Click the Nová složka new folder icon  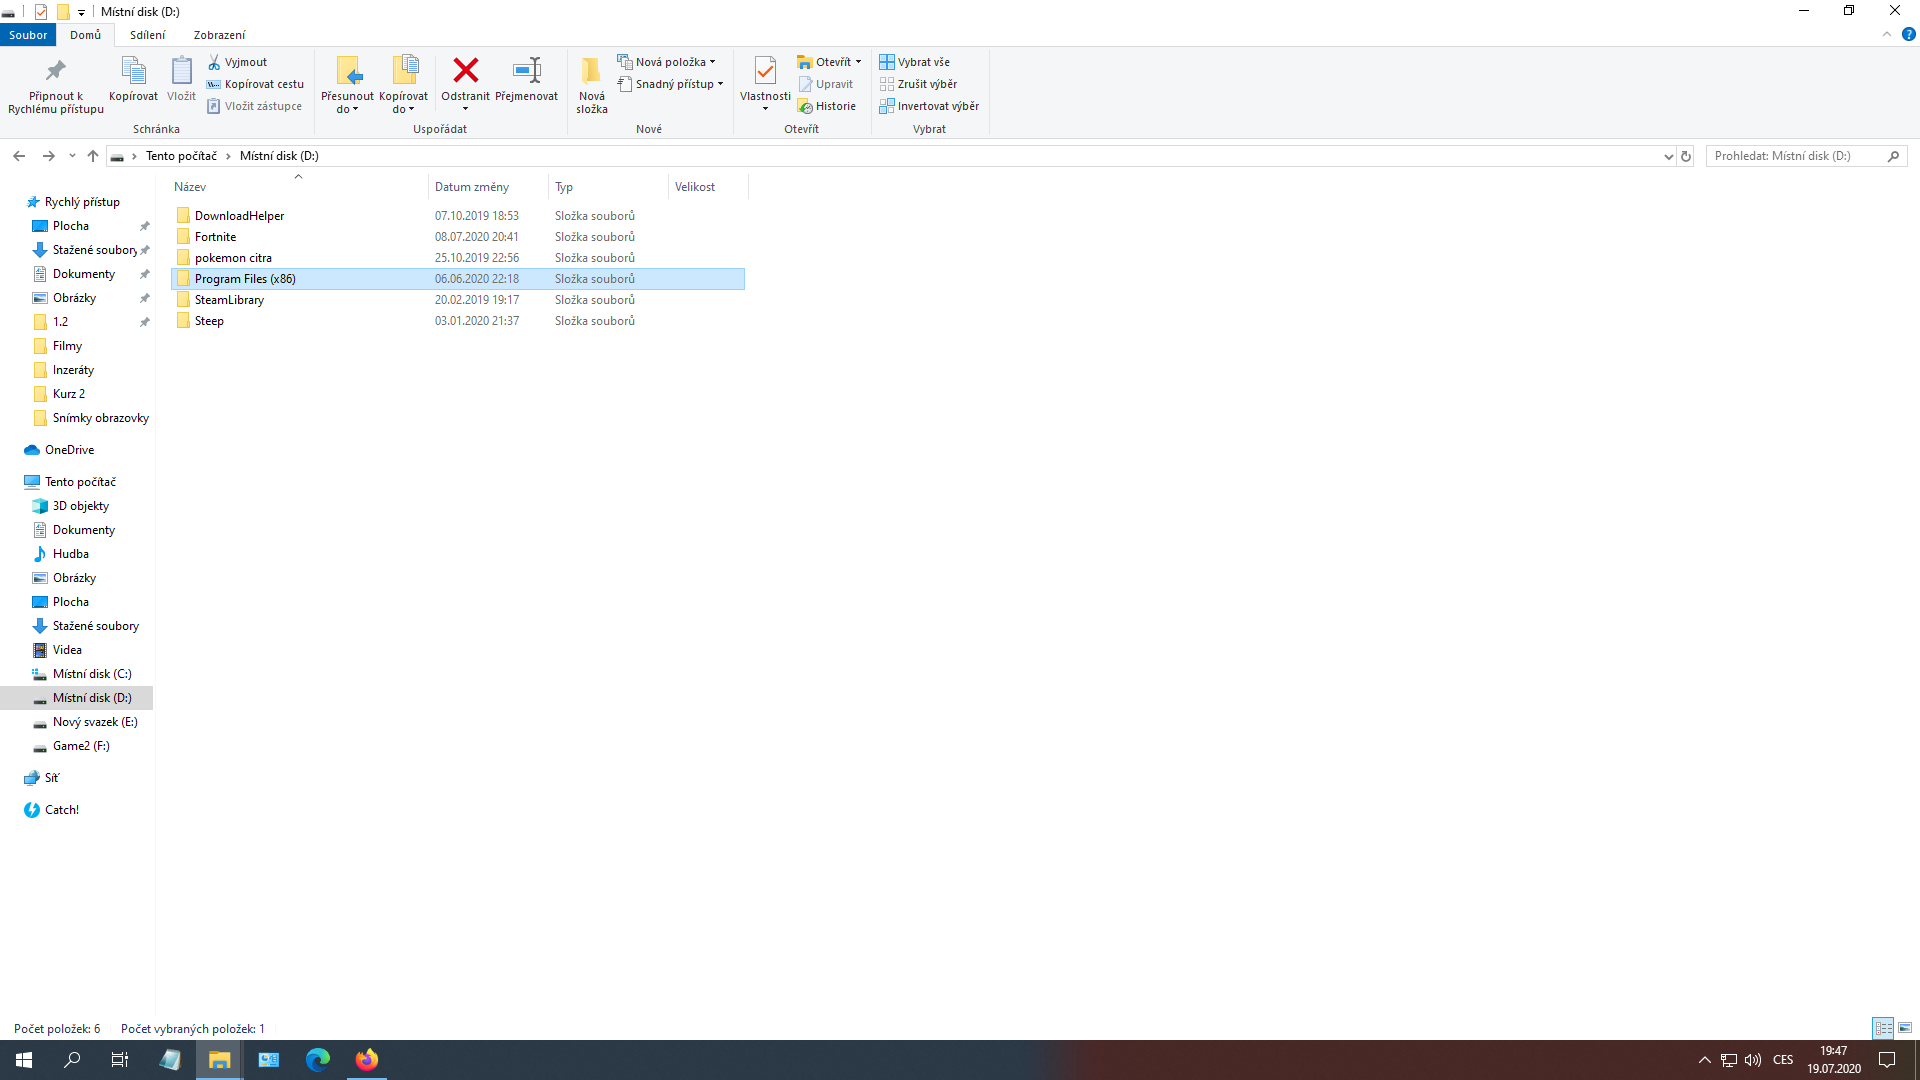click(591, 71)
